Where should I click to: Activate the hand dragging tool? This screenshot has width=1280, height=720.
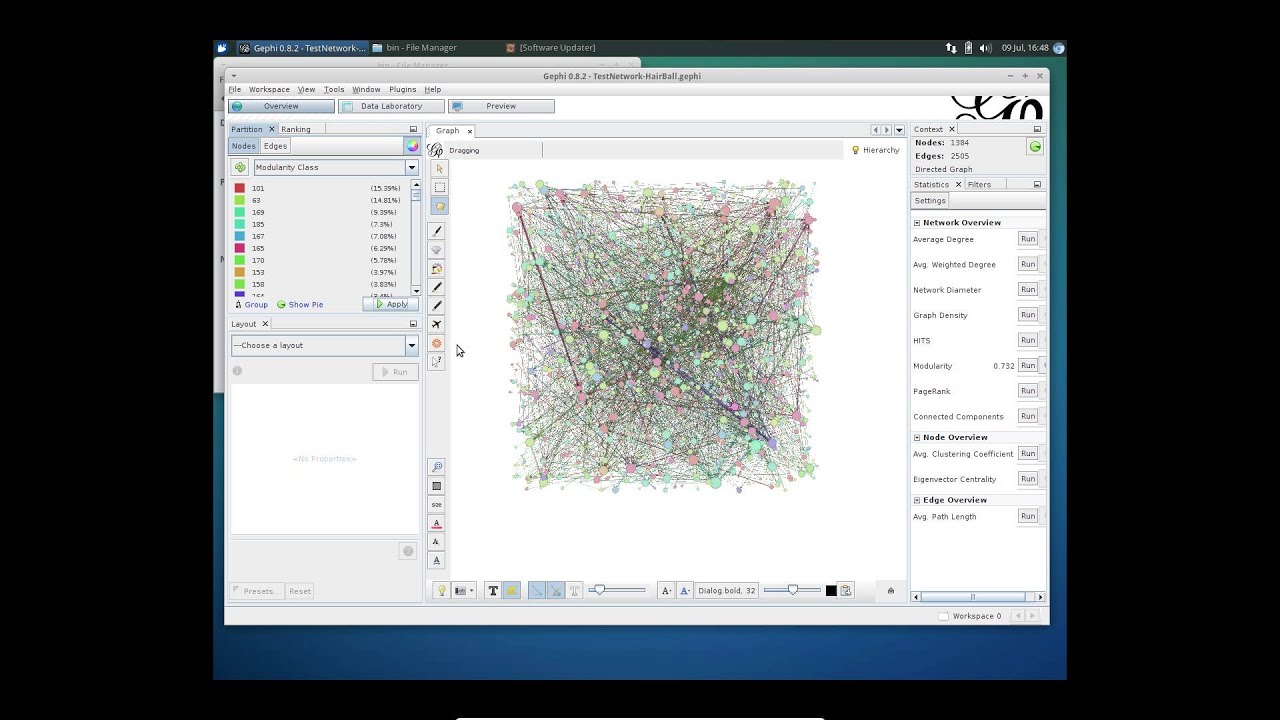(439, 206)
